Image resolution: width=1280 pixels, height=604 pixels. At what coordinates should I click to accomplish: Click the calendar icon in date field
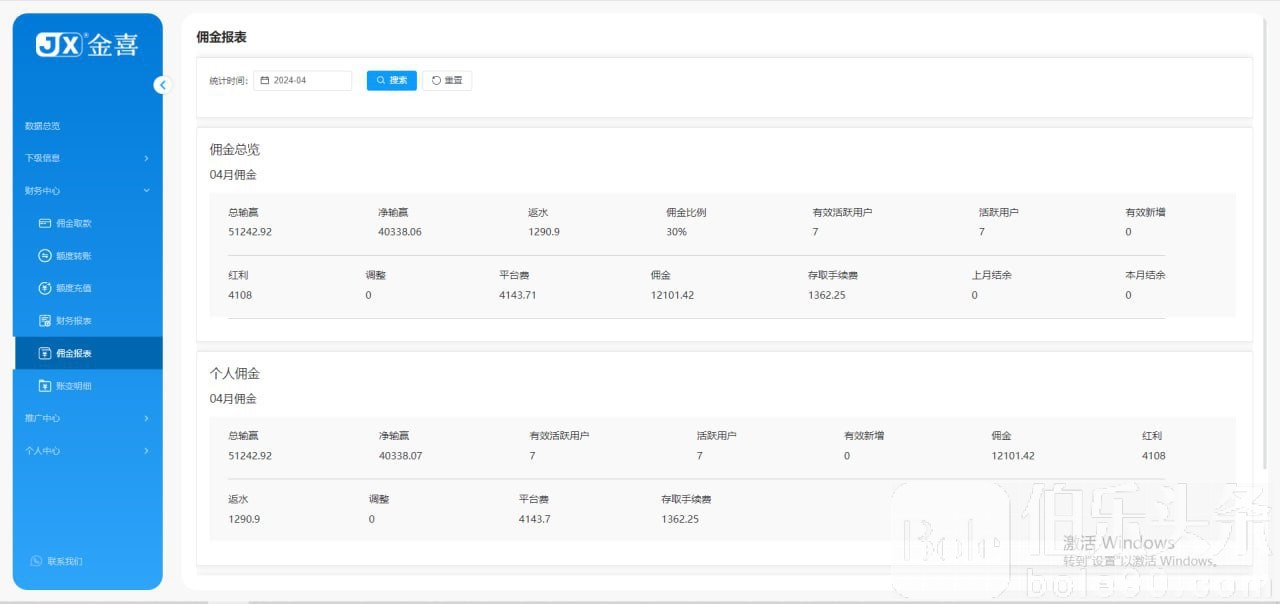[265, 80]
